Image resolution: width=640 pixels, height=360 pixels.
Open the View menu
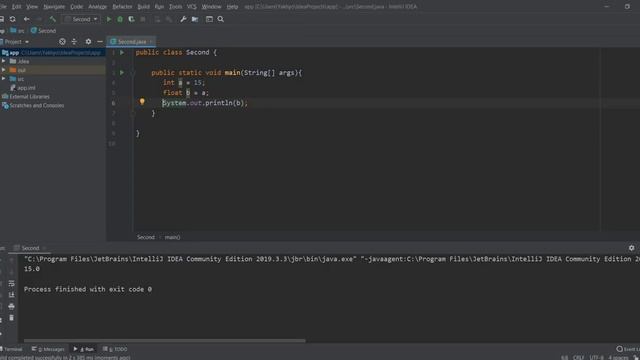click(32, 7)
